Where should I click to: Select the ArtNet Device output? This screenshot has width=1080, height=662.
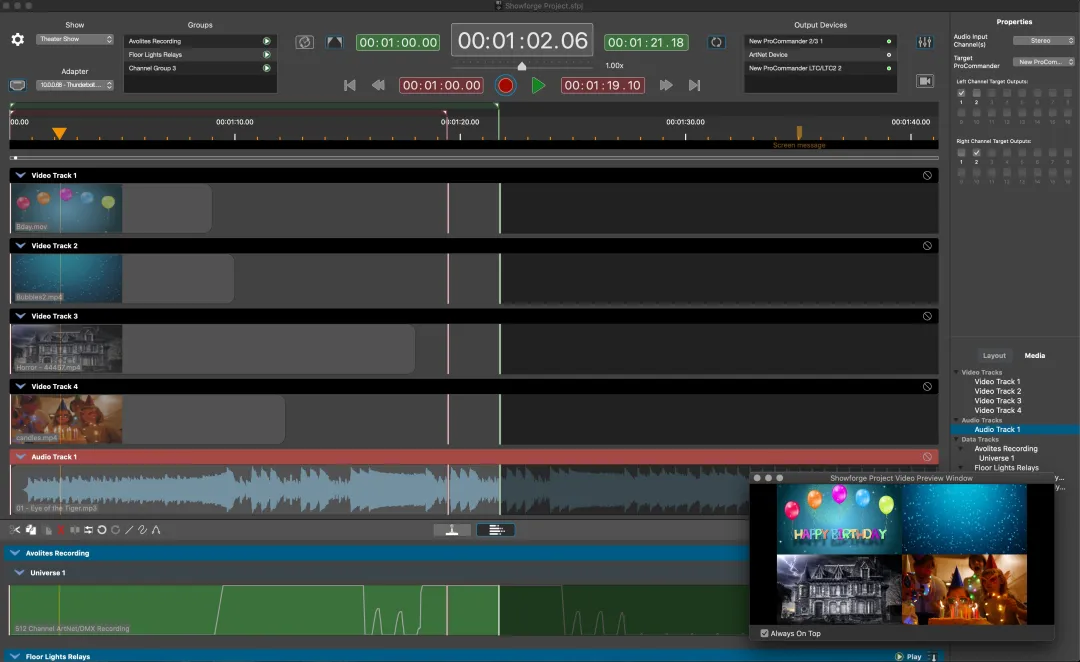(x=820, y=54)
